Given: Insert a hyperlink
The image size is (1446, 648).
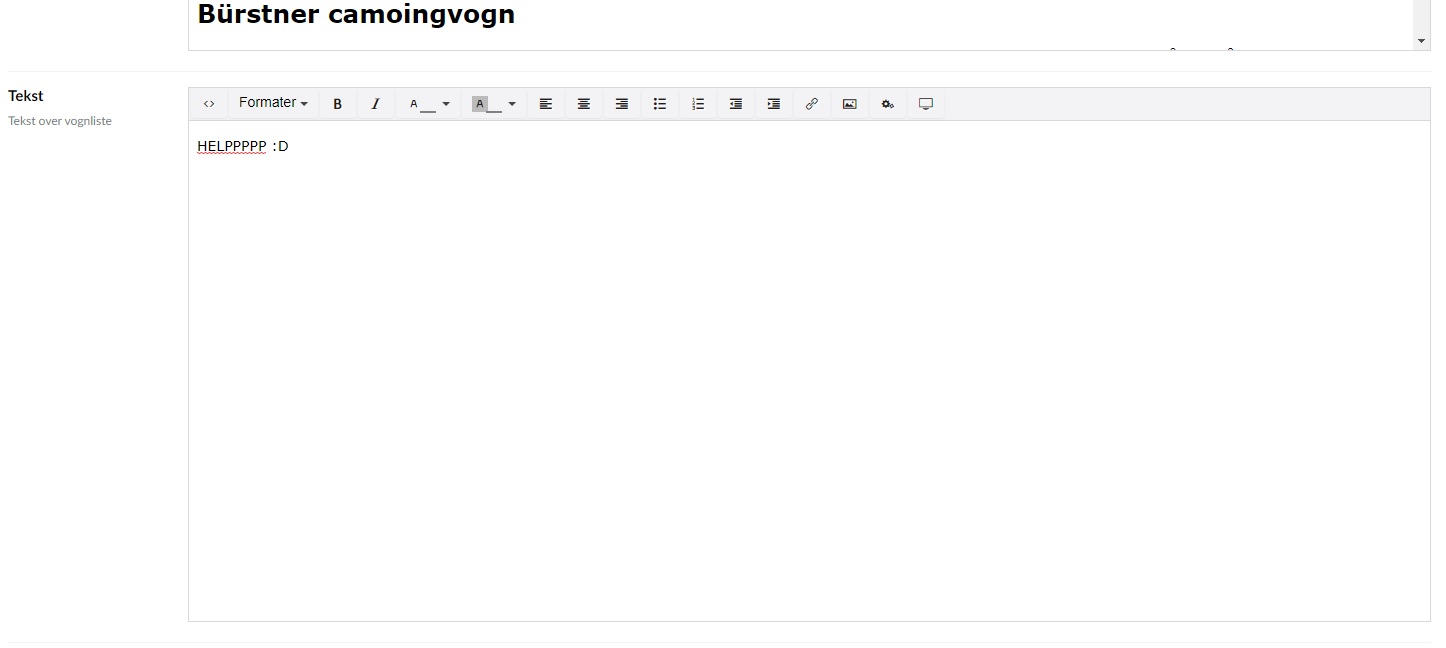Looking at the screenshot, I should (812, 104).
